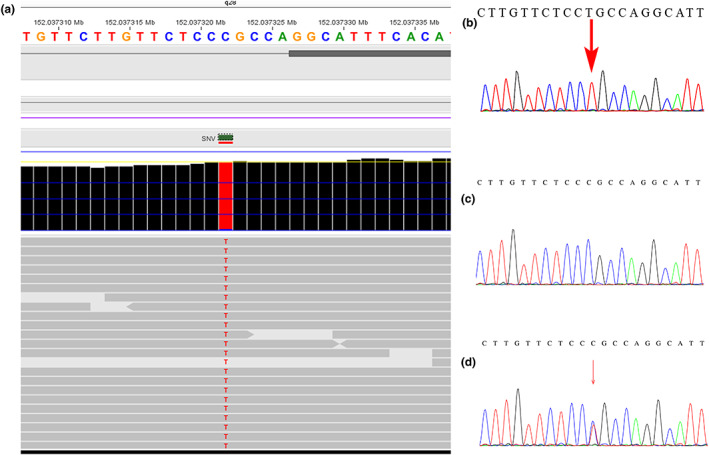Click the topmost red T in aligned reads
Screen dimensions: 709x455
pyautogui.click(x=226, y=243)
